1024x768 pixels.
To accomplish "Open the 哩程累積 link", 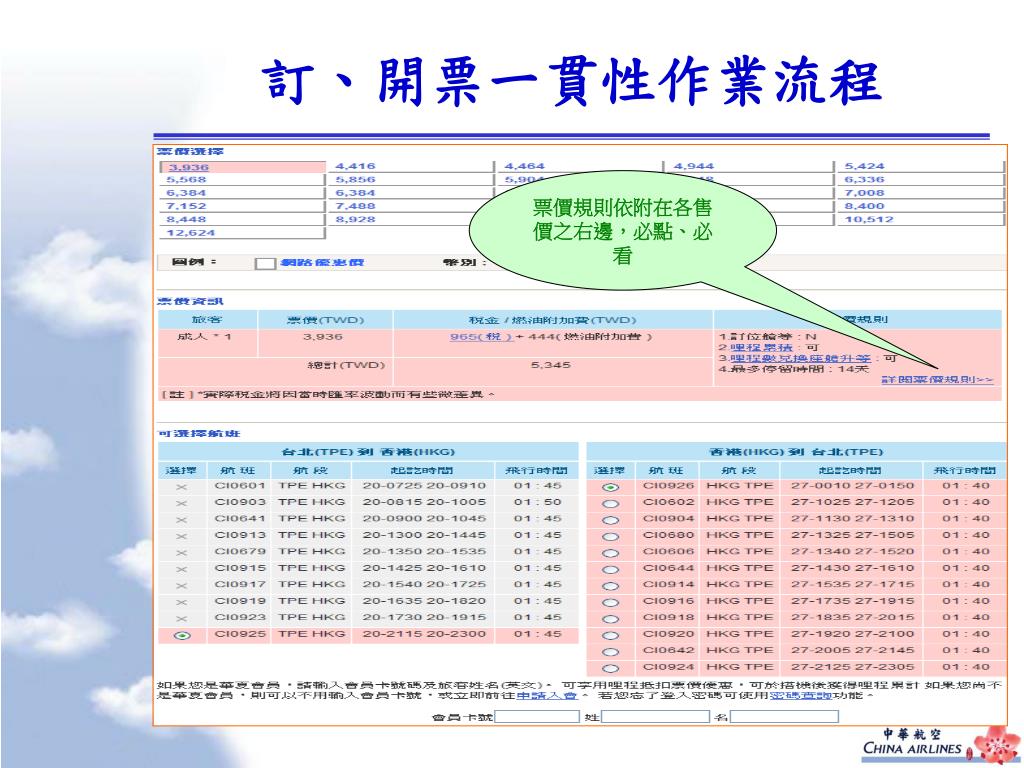I will [761, 347].
